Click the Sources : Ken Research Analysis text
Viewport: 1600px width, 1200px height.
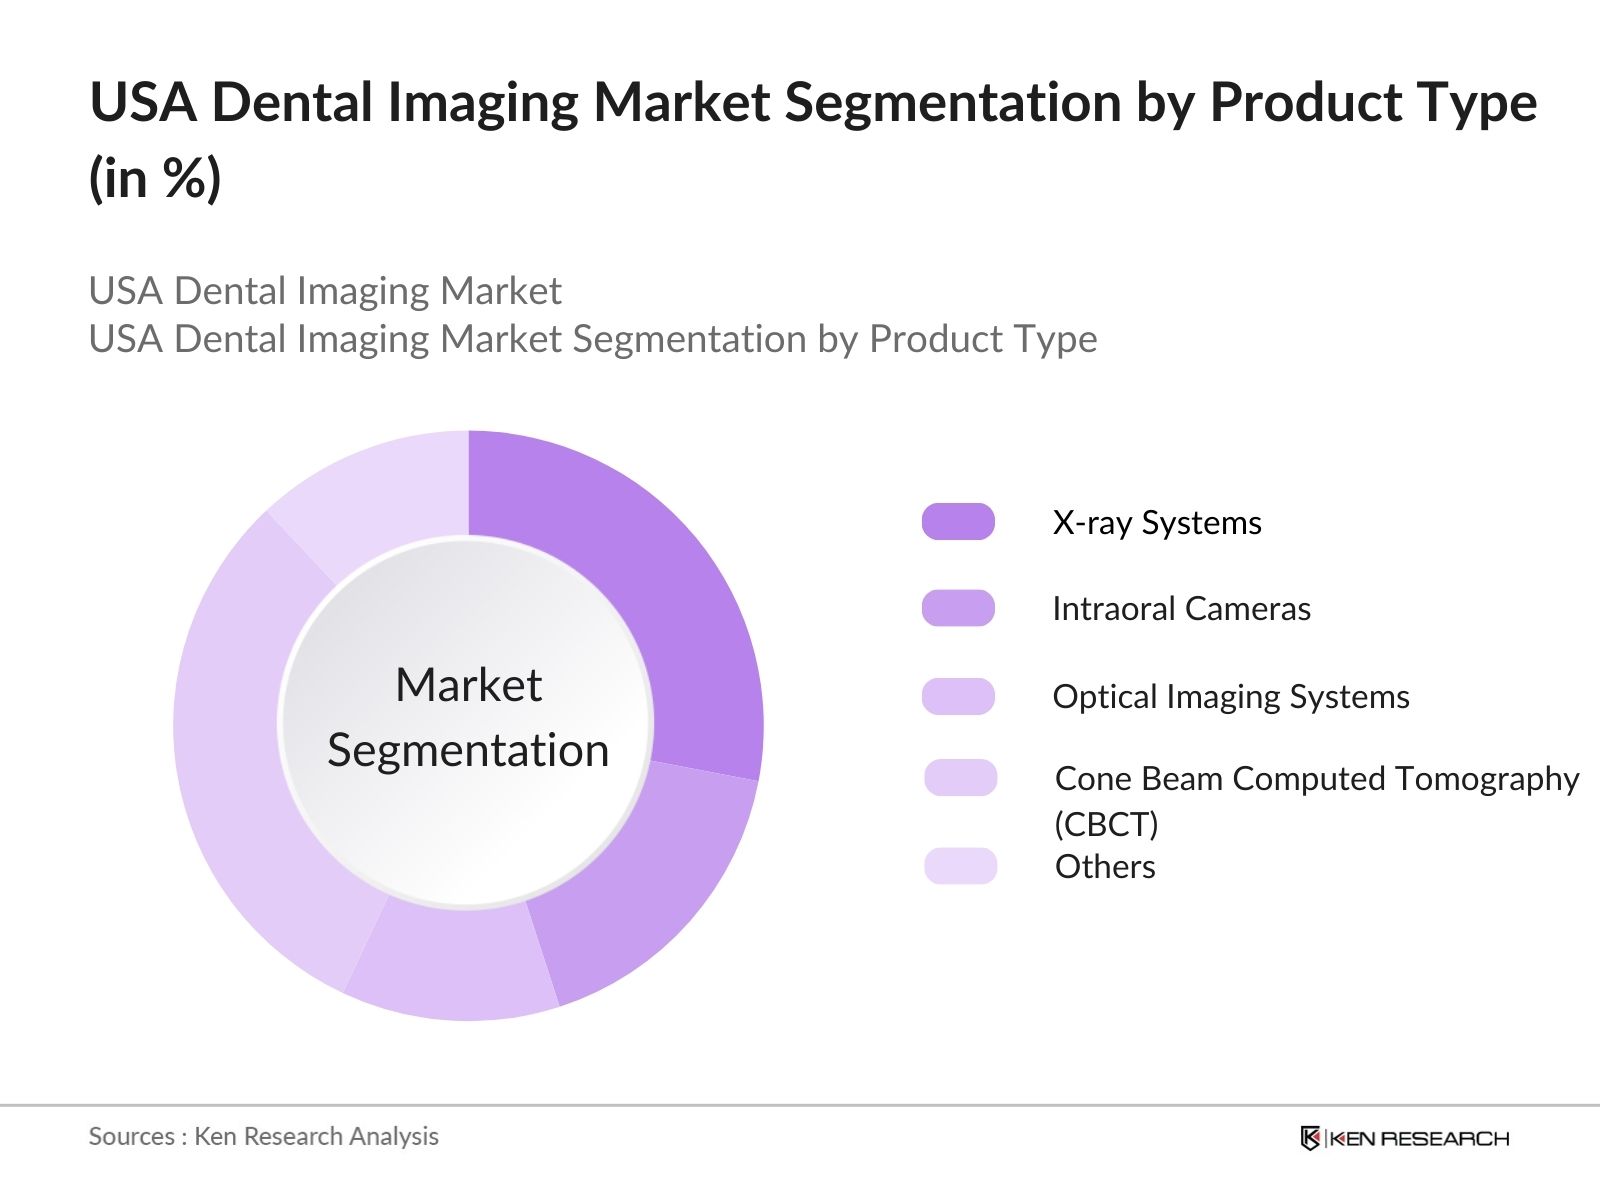click(263, 1136)
